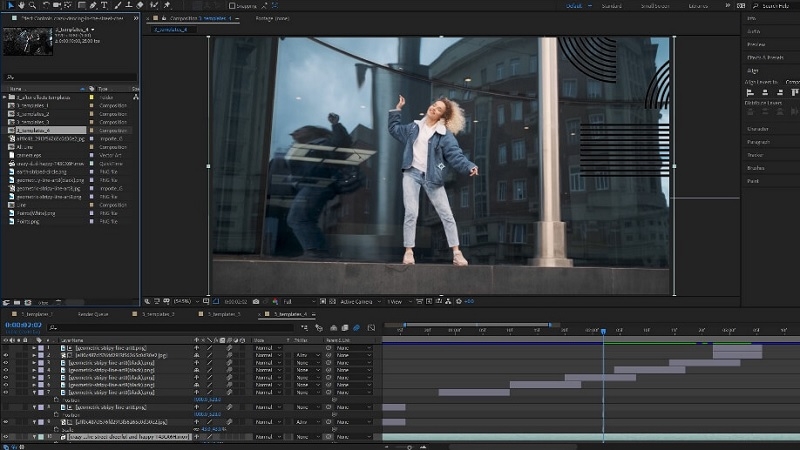Open the Brushes panel
The image size is (800, 450).
[x=756, y=168]
